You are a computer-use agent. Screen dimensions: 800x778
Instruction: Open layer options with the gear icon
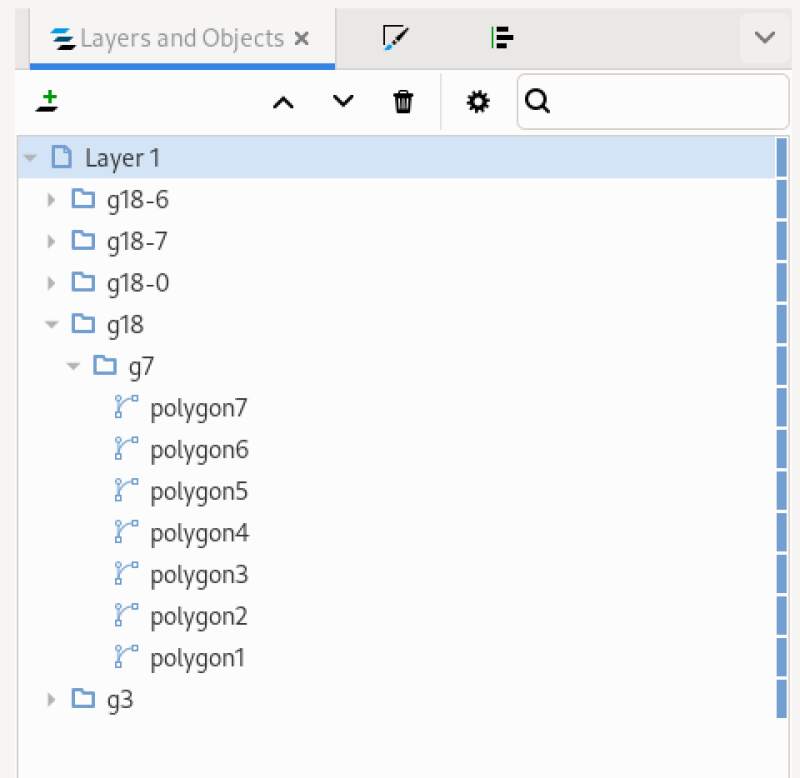479,101
